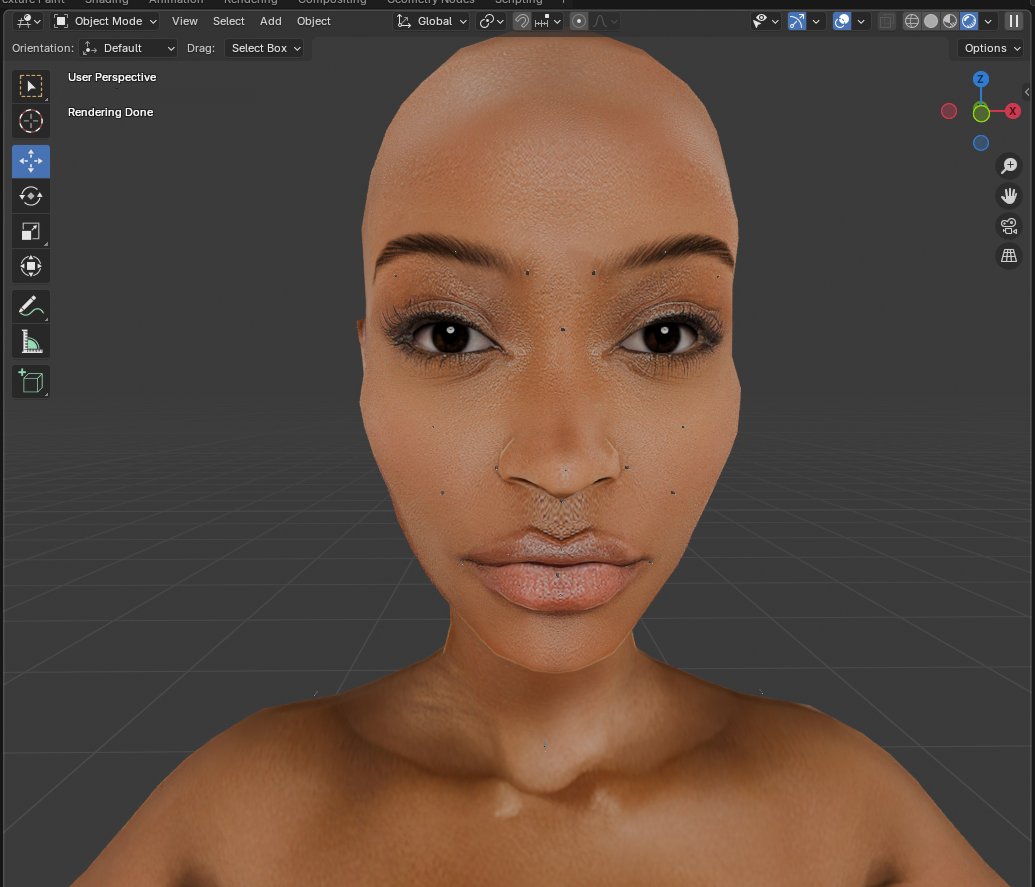Image resolution: width=1035 pixels, height=887 pixels.
Task: Choose the Rotate tool
Action: [31, 196]
